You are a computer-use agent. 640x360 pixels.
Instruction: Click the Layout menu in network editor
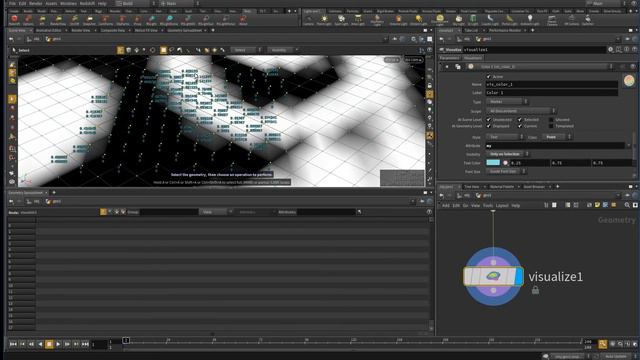[502, 206]
